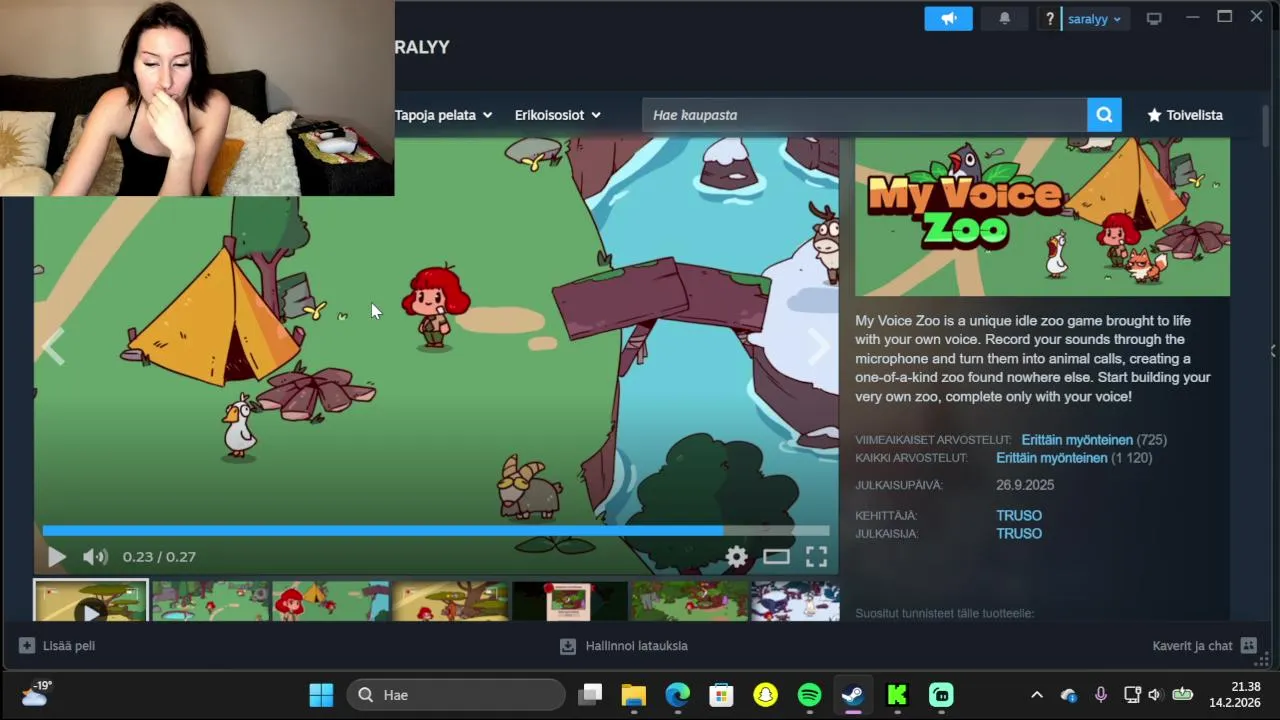Click the friends chat grid icon
The image size is (1280, 720).
(x=1248, y=646)
